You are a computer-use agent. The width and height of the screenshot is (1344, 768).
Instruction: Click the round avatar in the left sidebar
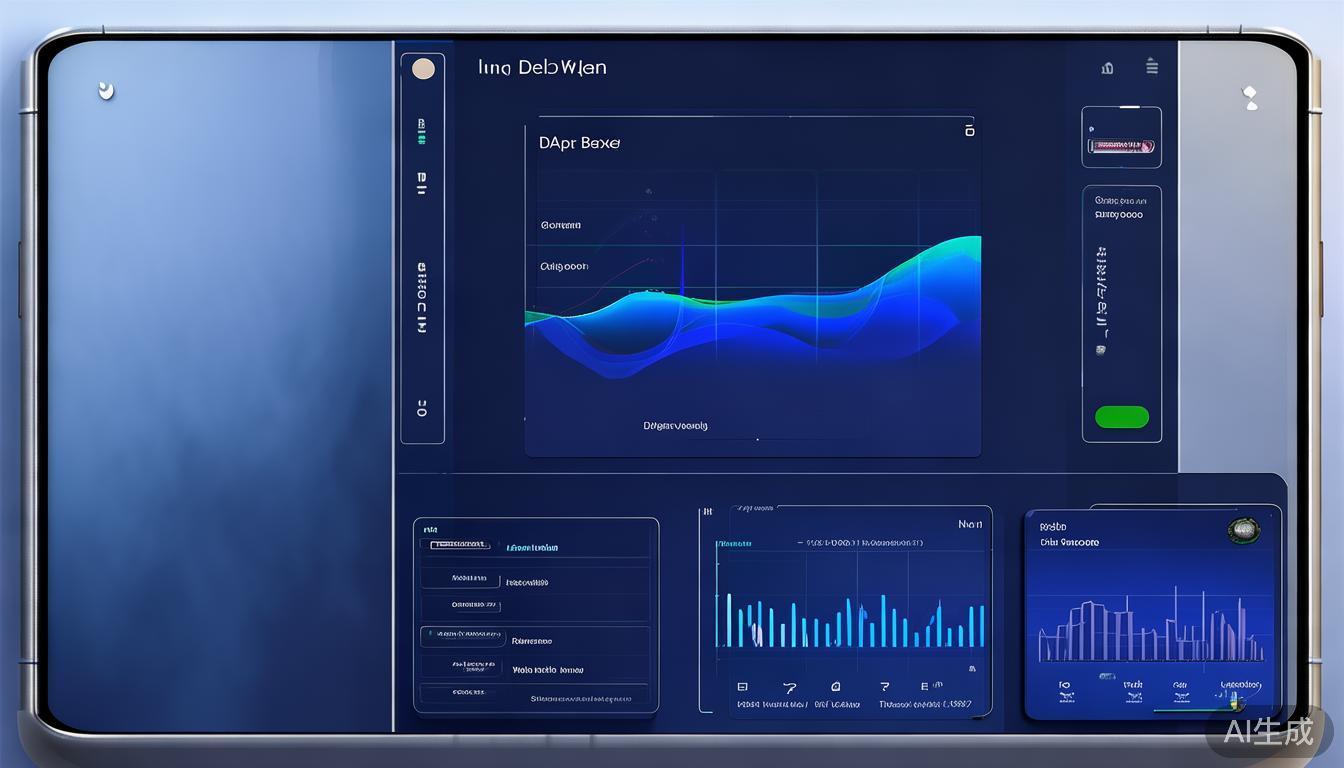click(x=423, y=69)
